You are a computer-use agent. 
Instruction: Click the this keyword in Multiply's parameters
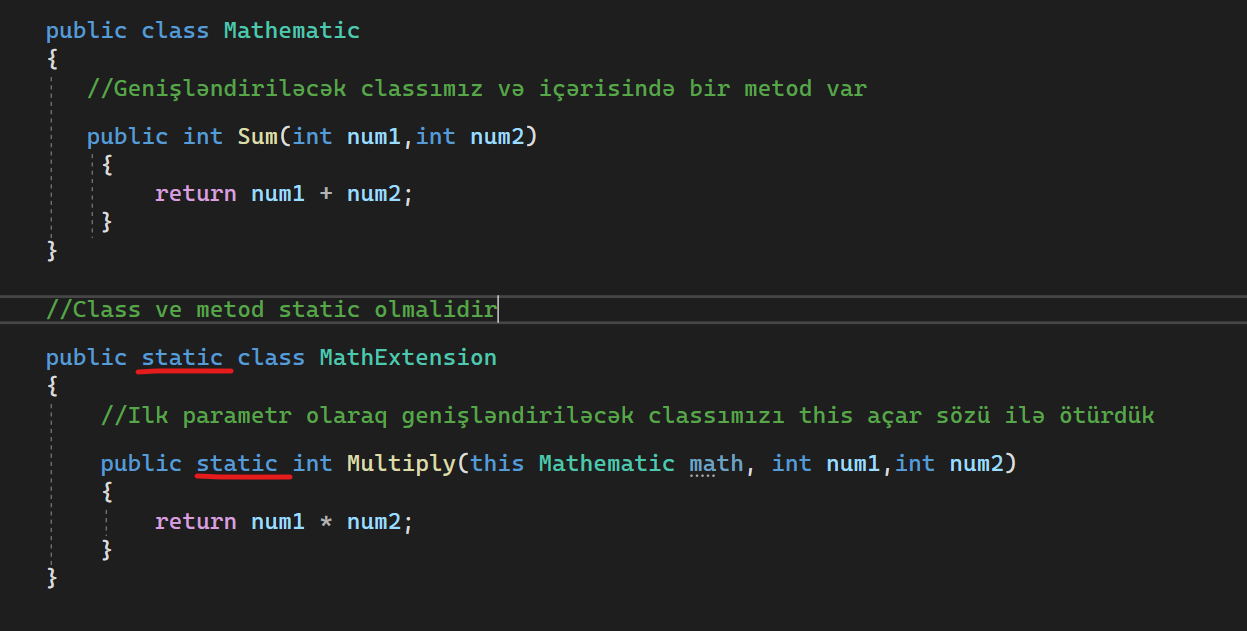[497, 463]
